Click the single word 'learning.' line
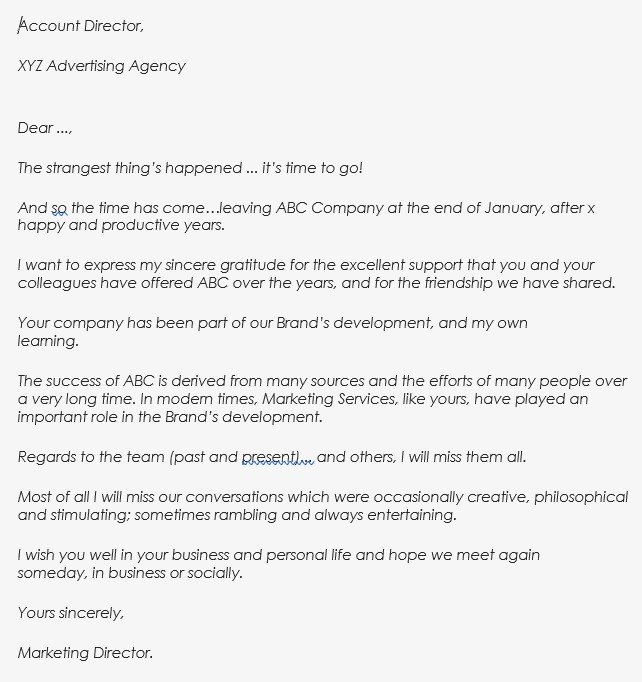This screenshot has height=682, width=642. (48, 340)
